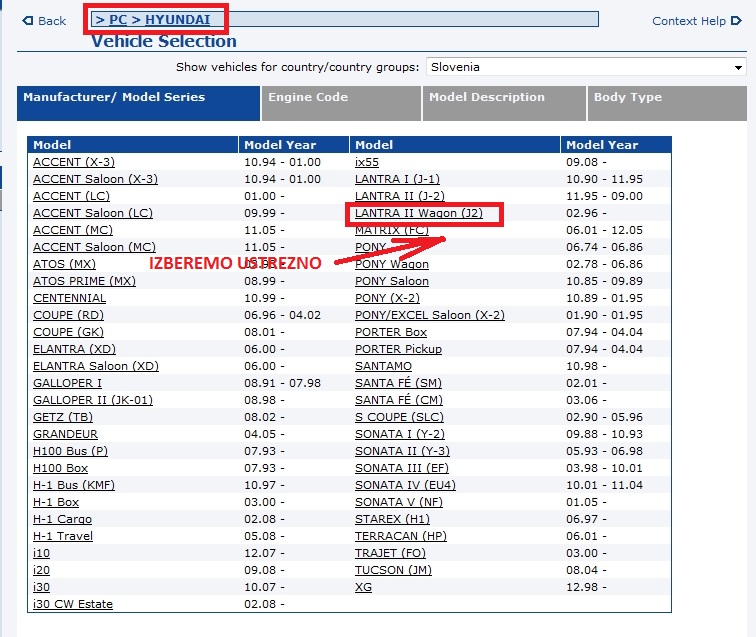Pick the COUPE (GK) model
Viewport: 756px width, 637px height.
[x=68, y=332]
